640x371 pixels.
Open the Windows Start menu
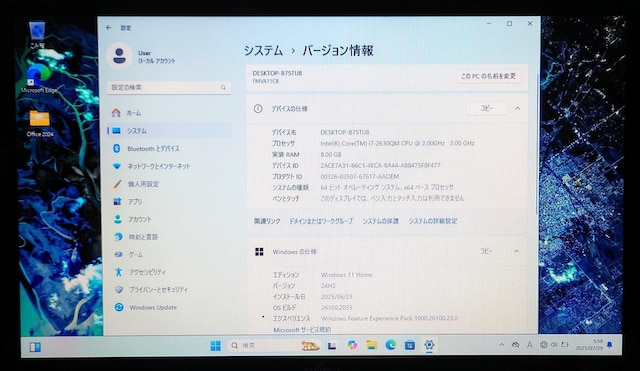click(x=216, y=346)
